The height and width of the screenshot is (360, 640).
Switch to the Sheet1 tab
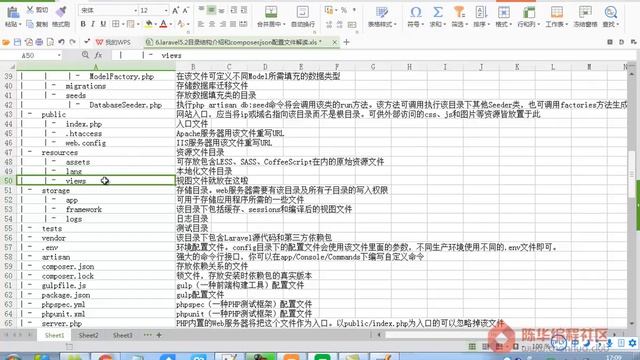coord(54,335)
